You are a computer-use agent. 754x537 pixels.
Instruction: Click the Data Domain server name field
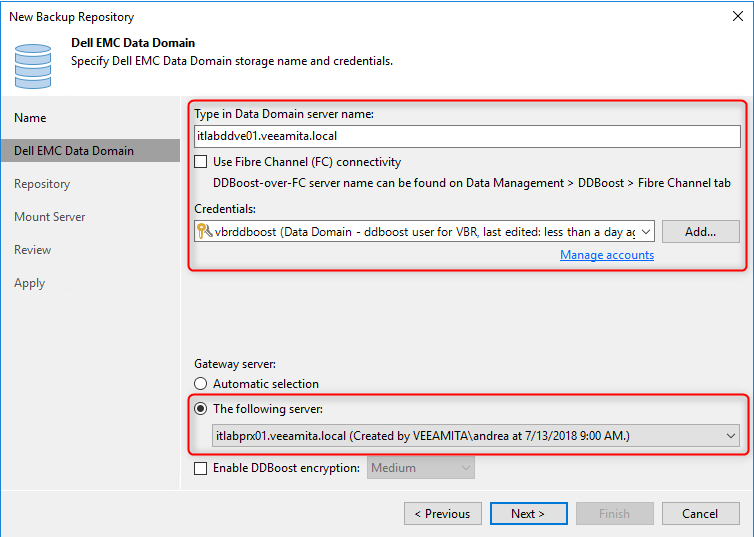(x=467, y=136)
